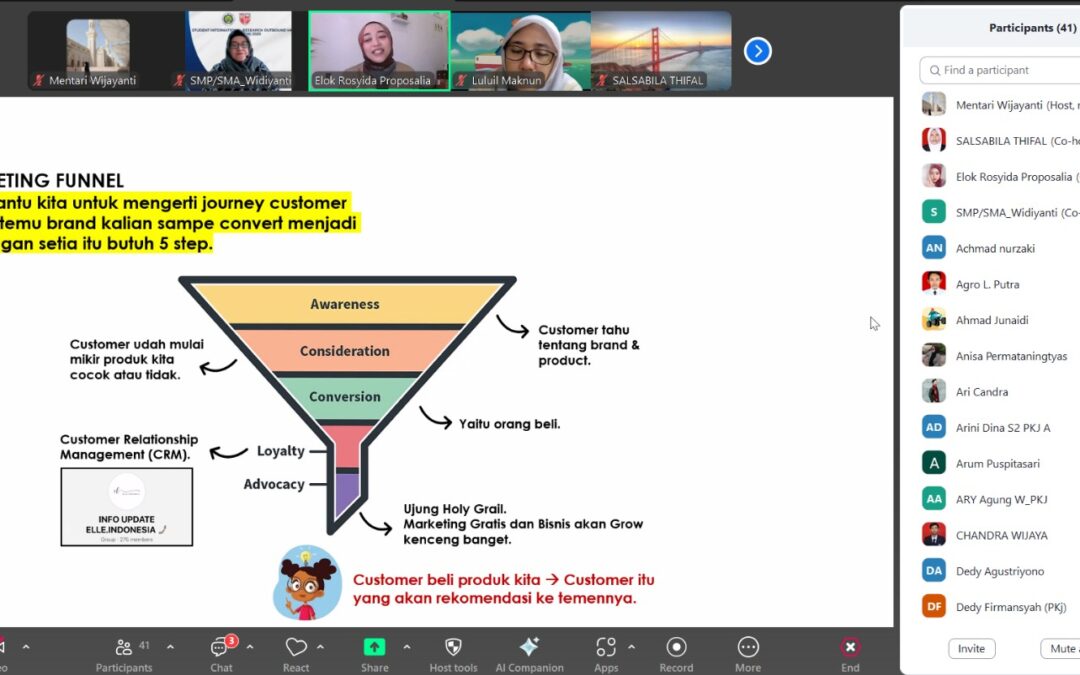Screen dimensions: 1080x675
Task: Open the More options icon
Action: [748, 647]
